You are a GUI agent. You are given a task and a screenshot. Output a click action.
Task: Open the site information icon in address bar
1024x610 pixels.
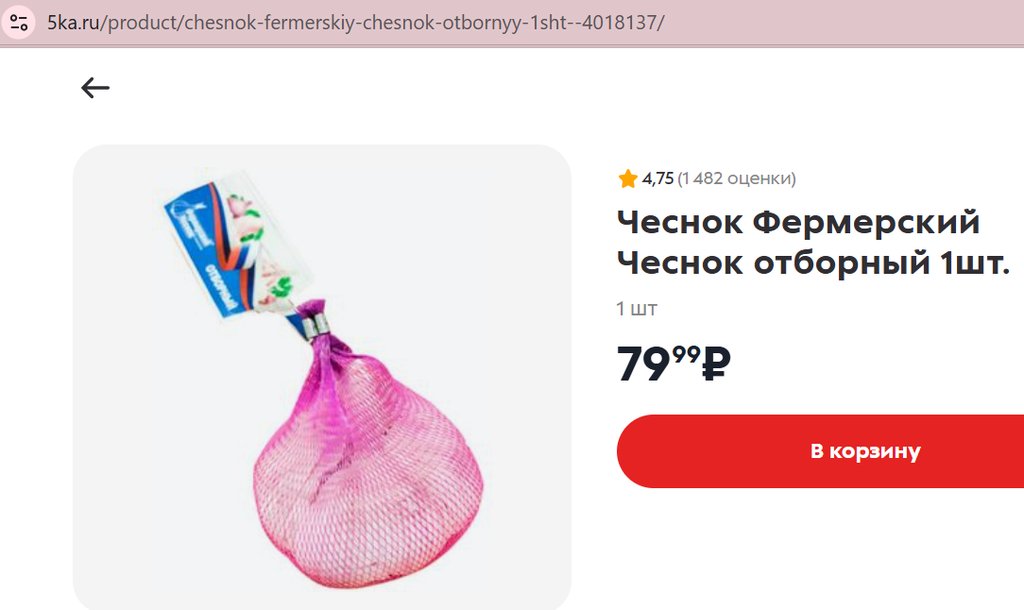coord(19,23)
